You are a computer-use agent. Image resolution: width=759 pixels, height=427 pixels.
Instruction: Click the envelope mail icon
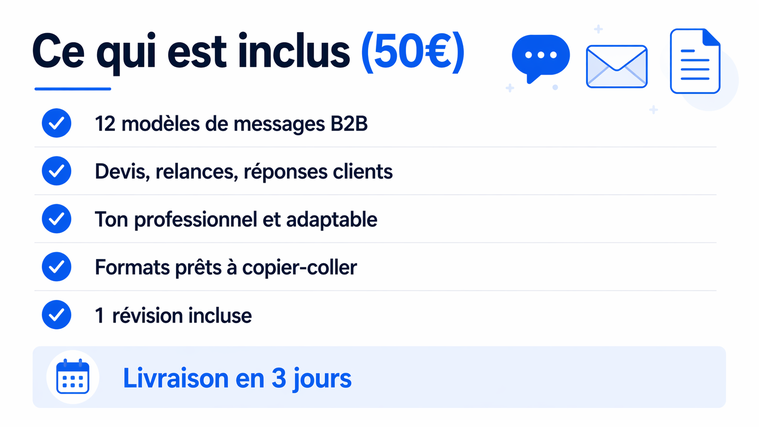click(616, 67)
